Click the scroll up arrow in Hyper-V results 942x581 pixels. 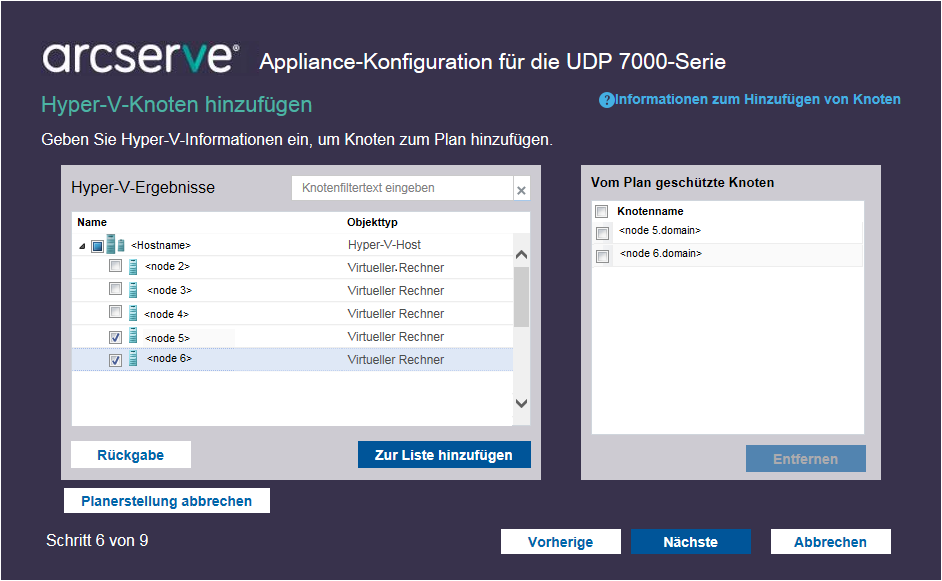(x=521, y=255)
